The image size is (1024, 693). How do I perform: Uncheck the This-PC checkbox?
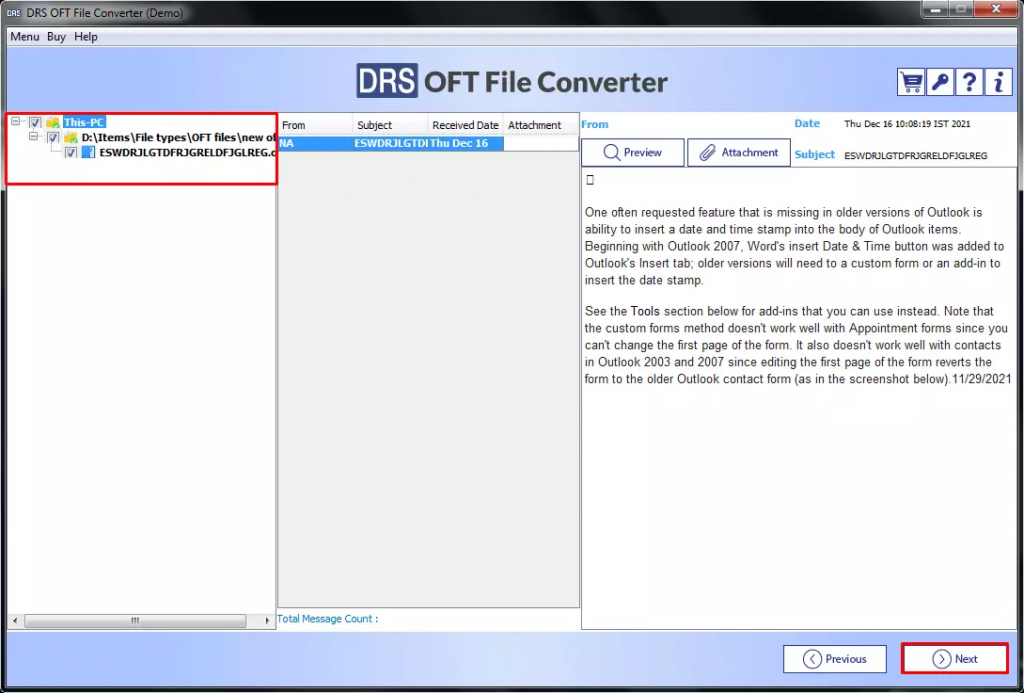tap(34, 121)
